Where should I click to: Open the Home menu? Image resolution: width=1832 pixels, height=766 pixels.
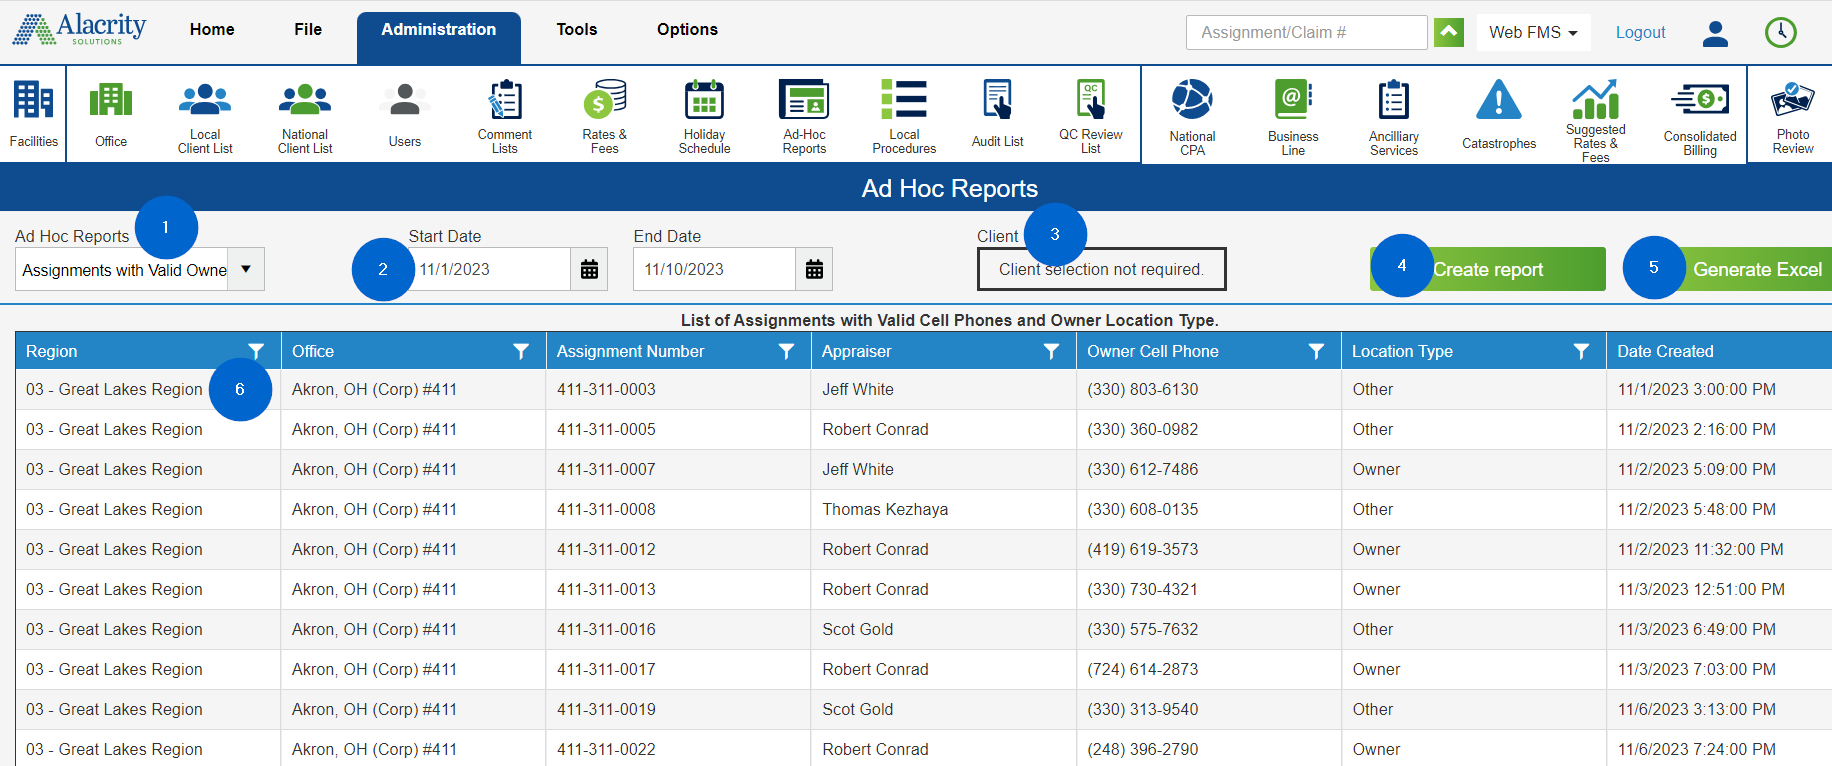click(212, 30)
